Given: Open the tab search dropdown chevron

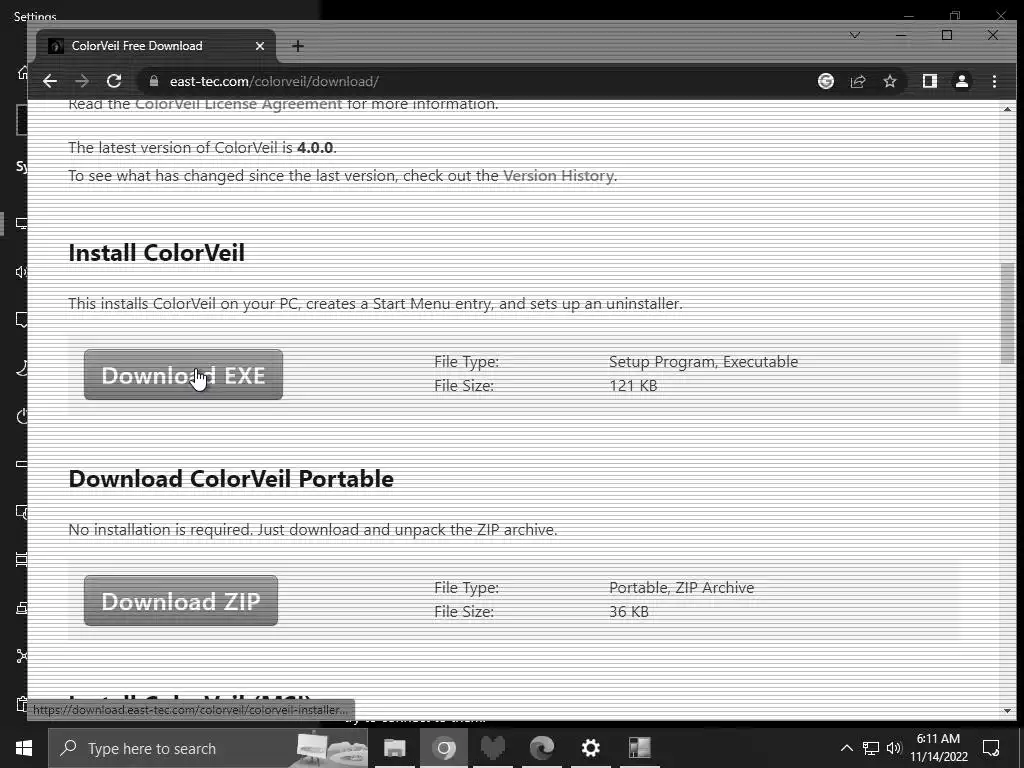Looking at the screenshot, I should click(x=854, y=35).
